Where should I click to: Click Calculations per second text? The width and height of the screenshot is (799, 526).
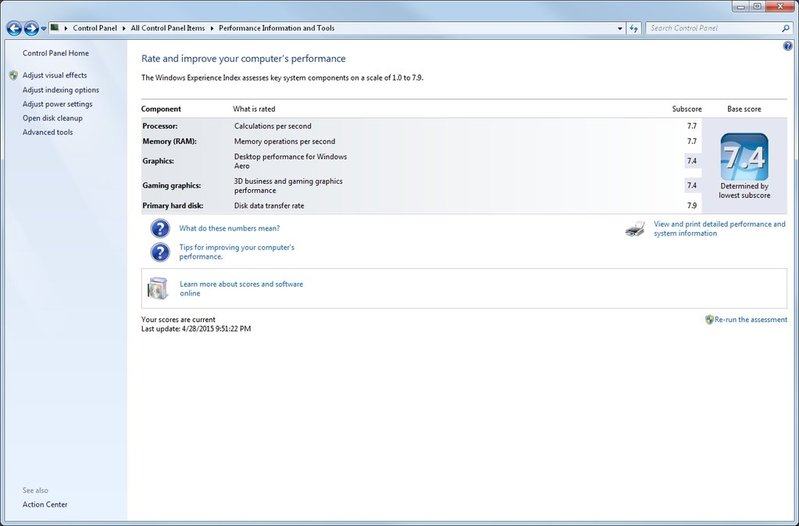pos(273,126)
